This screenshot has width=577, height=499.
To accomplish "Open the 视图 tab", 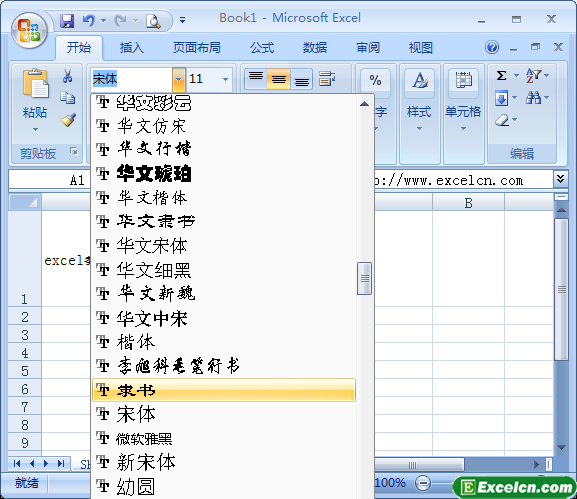I will [421, 48].
